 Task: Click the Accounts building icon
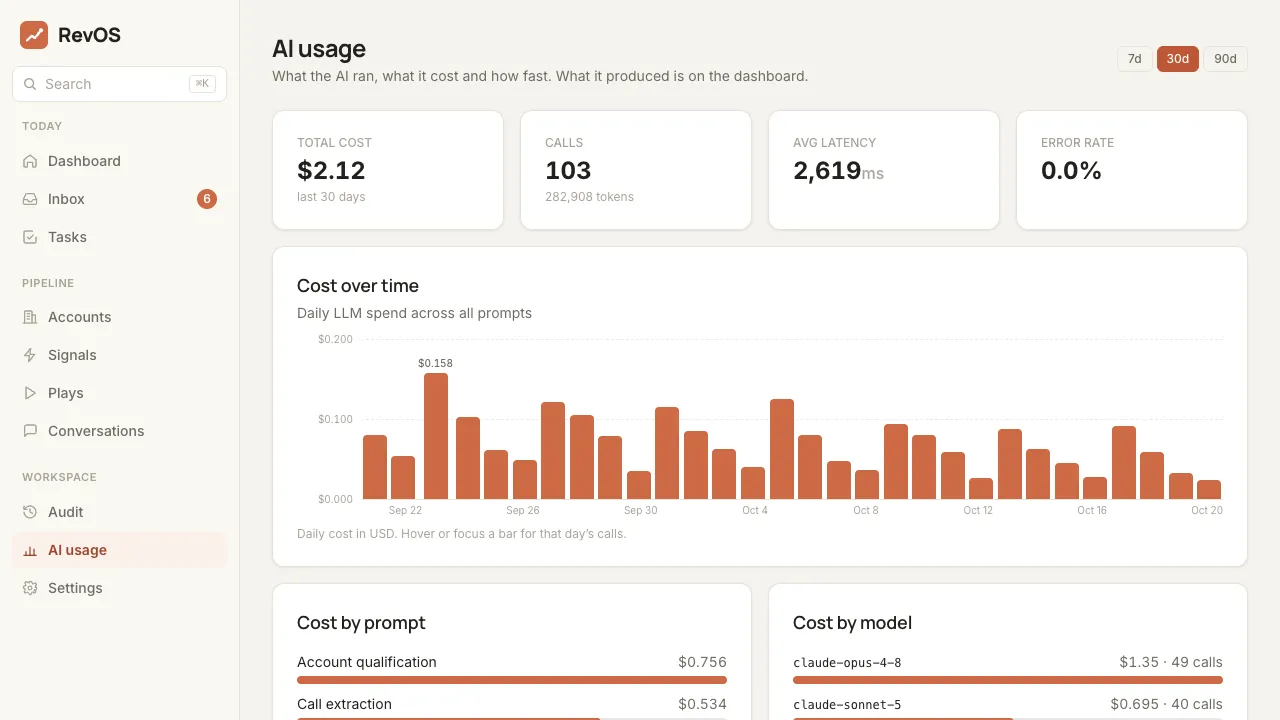point(30,317)
